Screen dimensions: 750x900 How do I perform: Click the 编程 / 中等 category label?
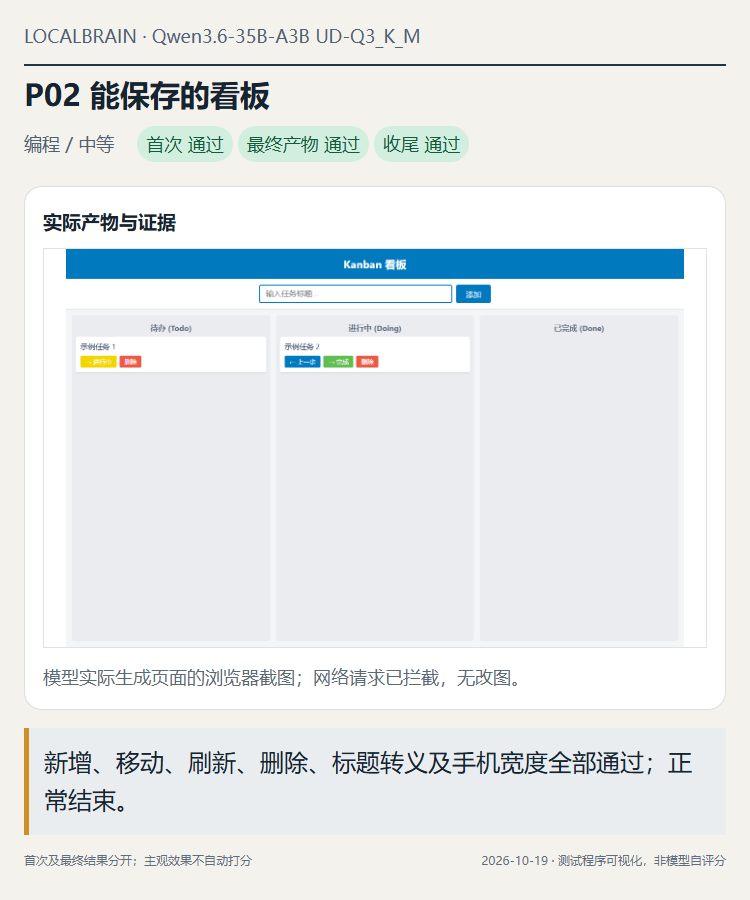pos(69,144)
